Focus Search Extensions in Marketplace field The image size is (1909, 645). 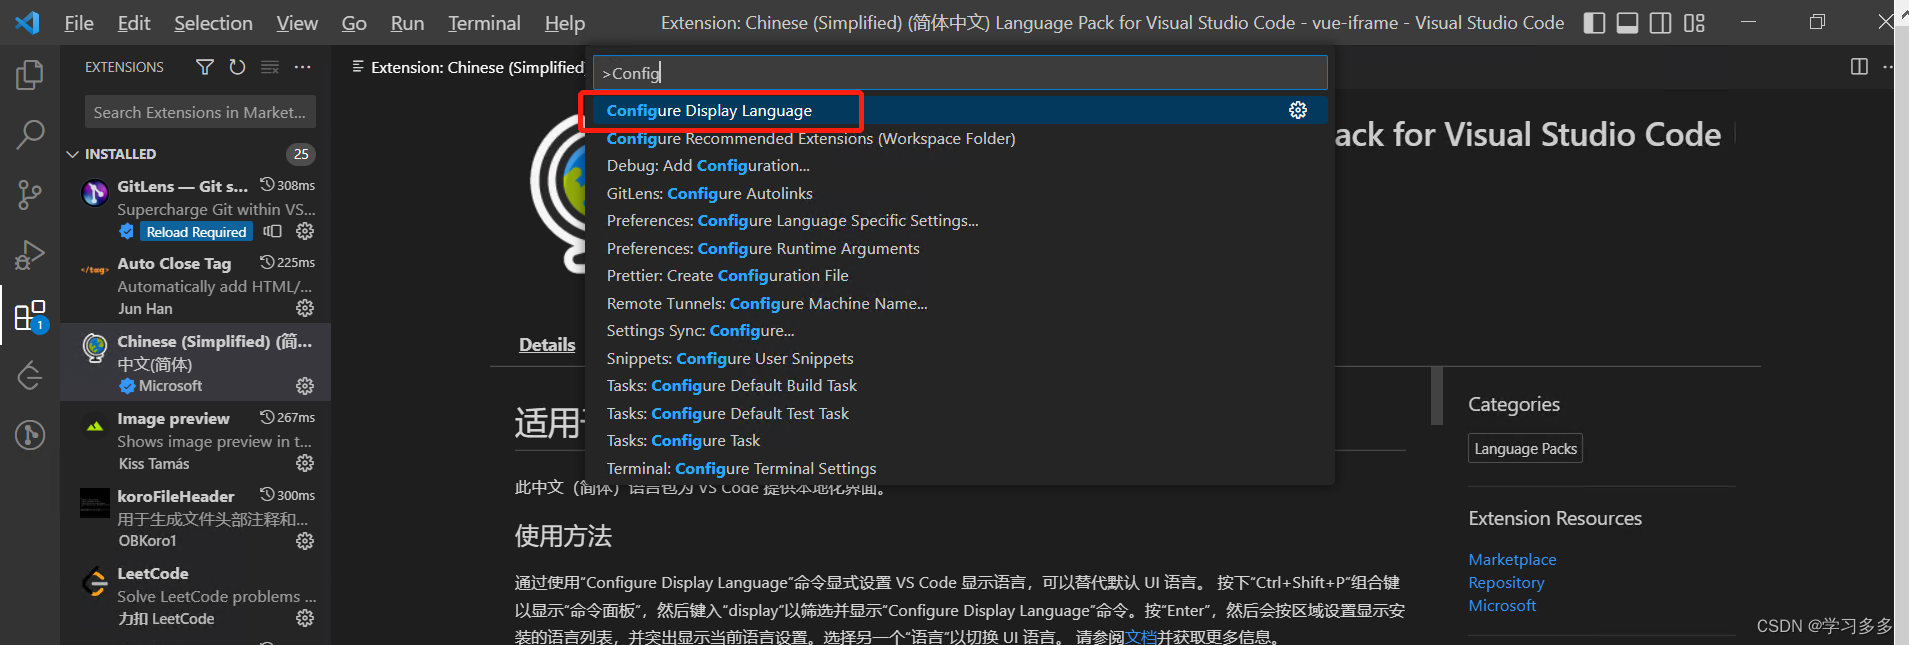tap(200, 112)
